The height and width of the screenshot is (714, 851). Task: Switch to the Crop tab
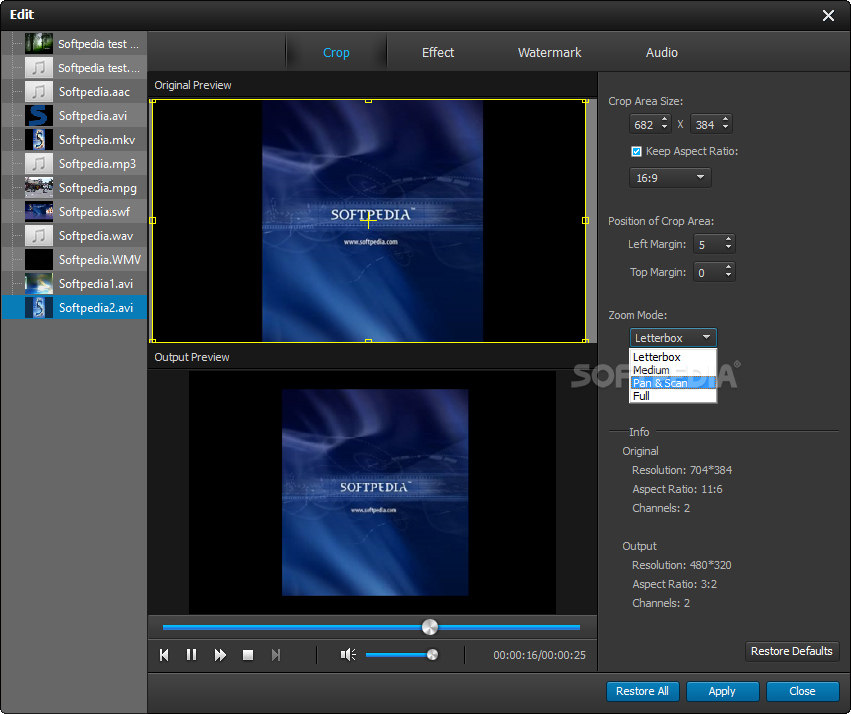tap(336, 53)
